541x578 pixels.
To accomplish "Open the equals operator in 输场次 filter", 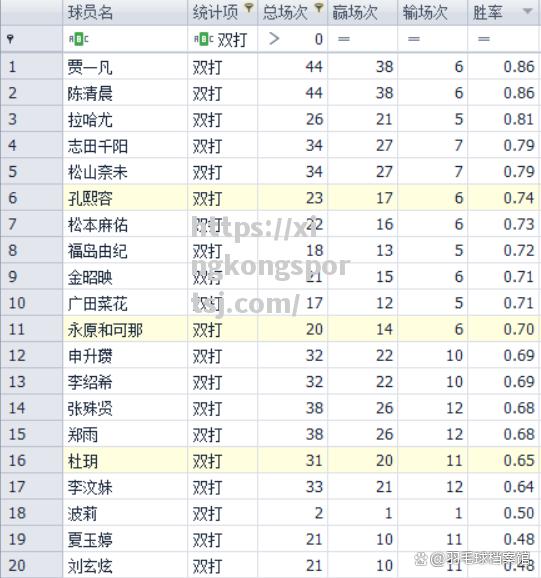I will [413, 39].
